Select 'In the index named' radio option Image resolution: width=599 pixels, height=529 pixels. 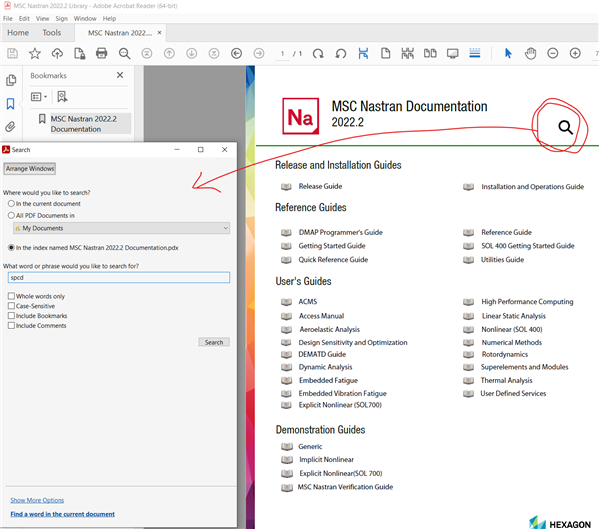(11, 248)
